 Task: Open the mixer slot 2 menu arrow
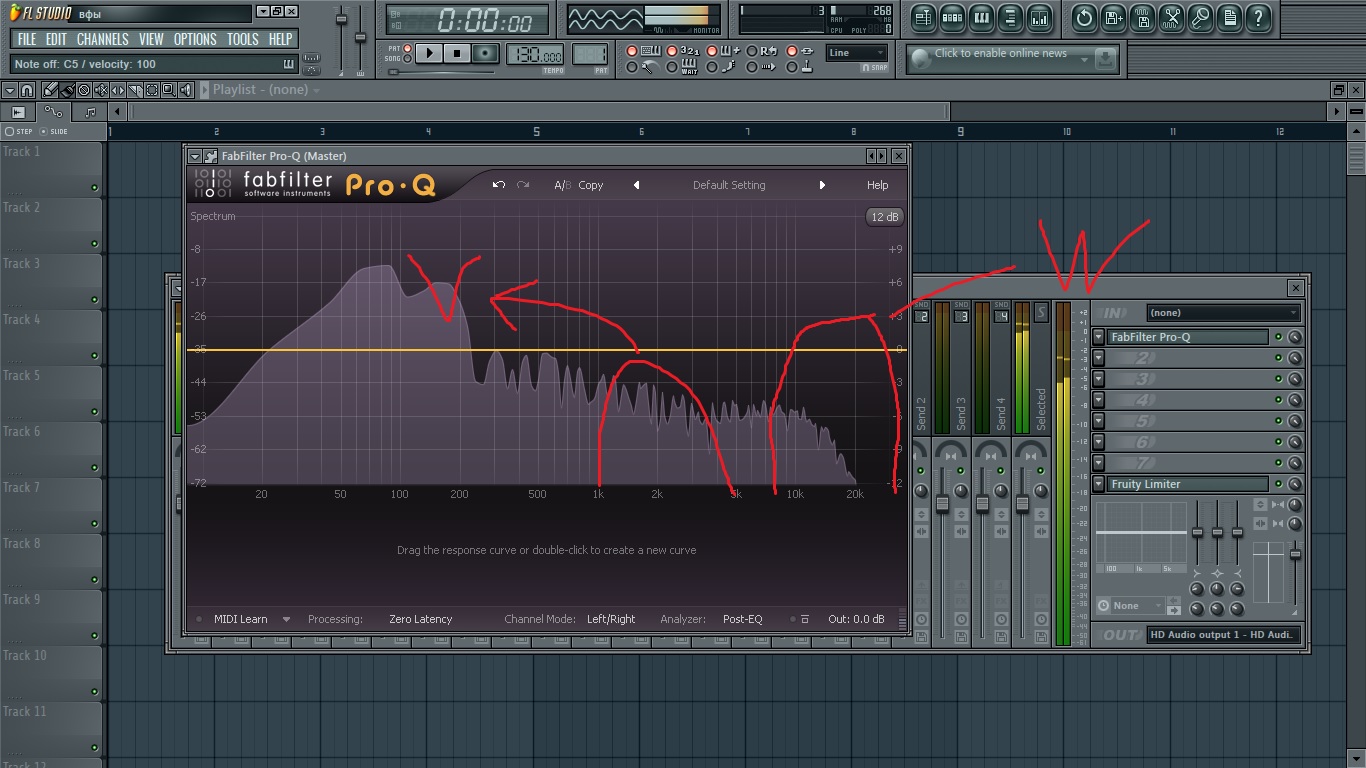coord(1098,358)
